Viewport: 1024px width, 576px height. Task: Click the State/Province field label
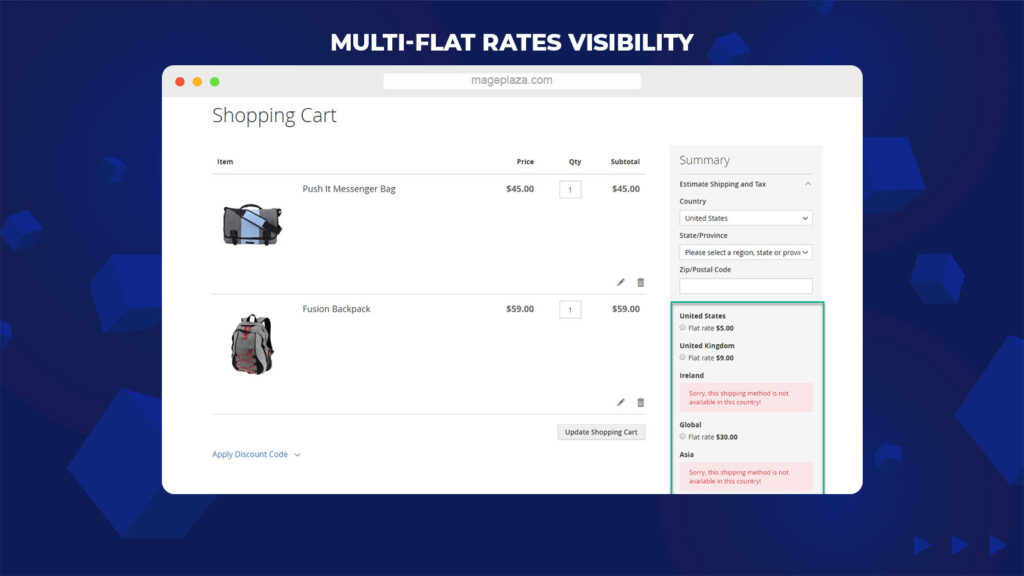click(703, 235)
